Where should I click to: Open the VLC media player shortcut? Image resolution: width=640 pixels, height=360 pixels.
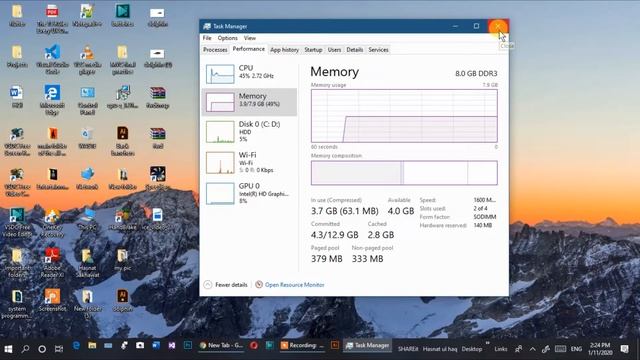[x=87, y=60]
